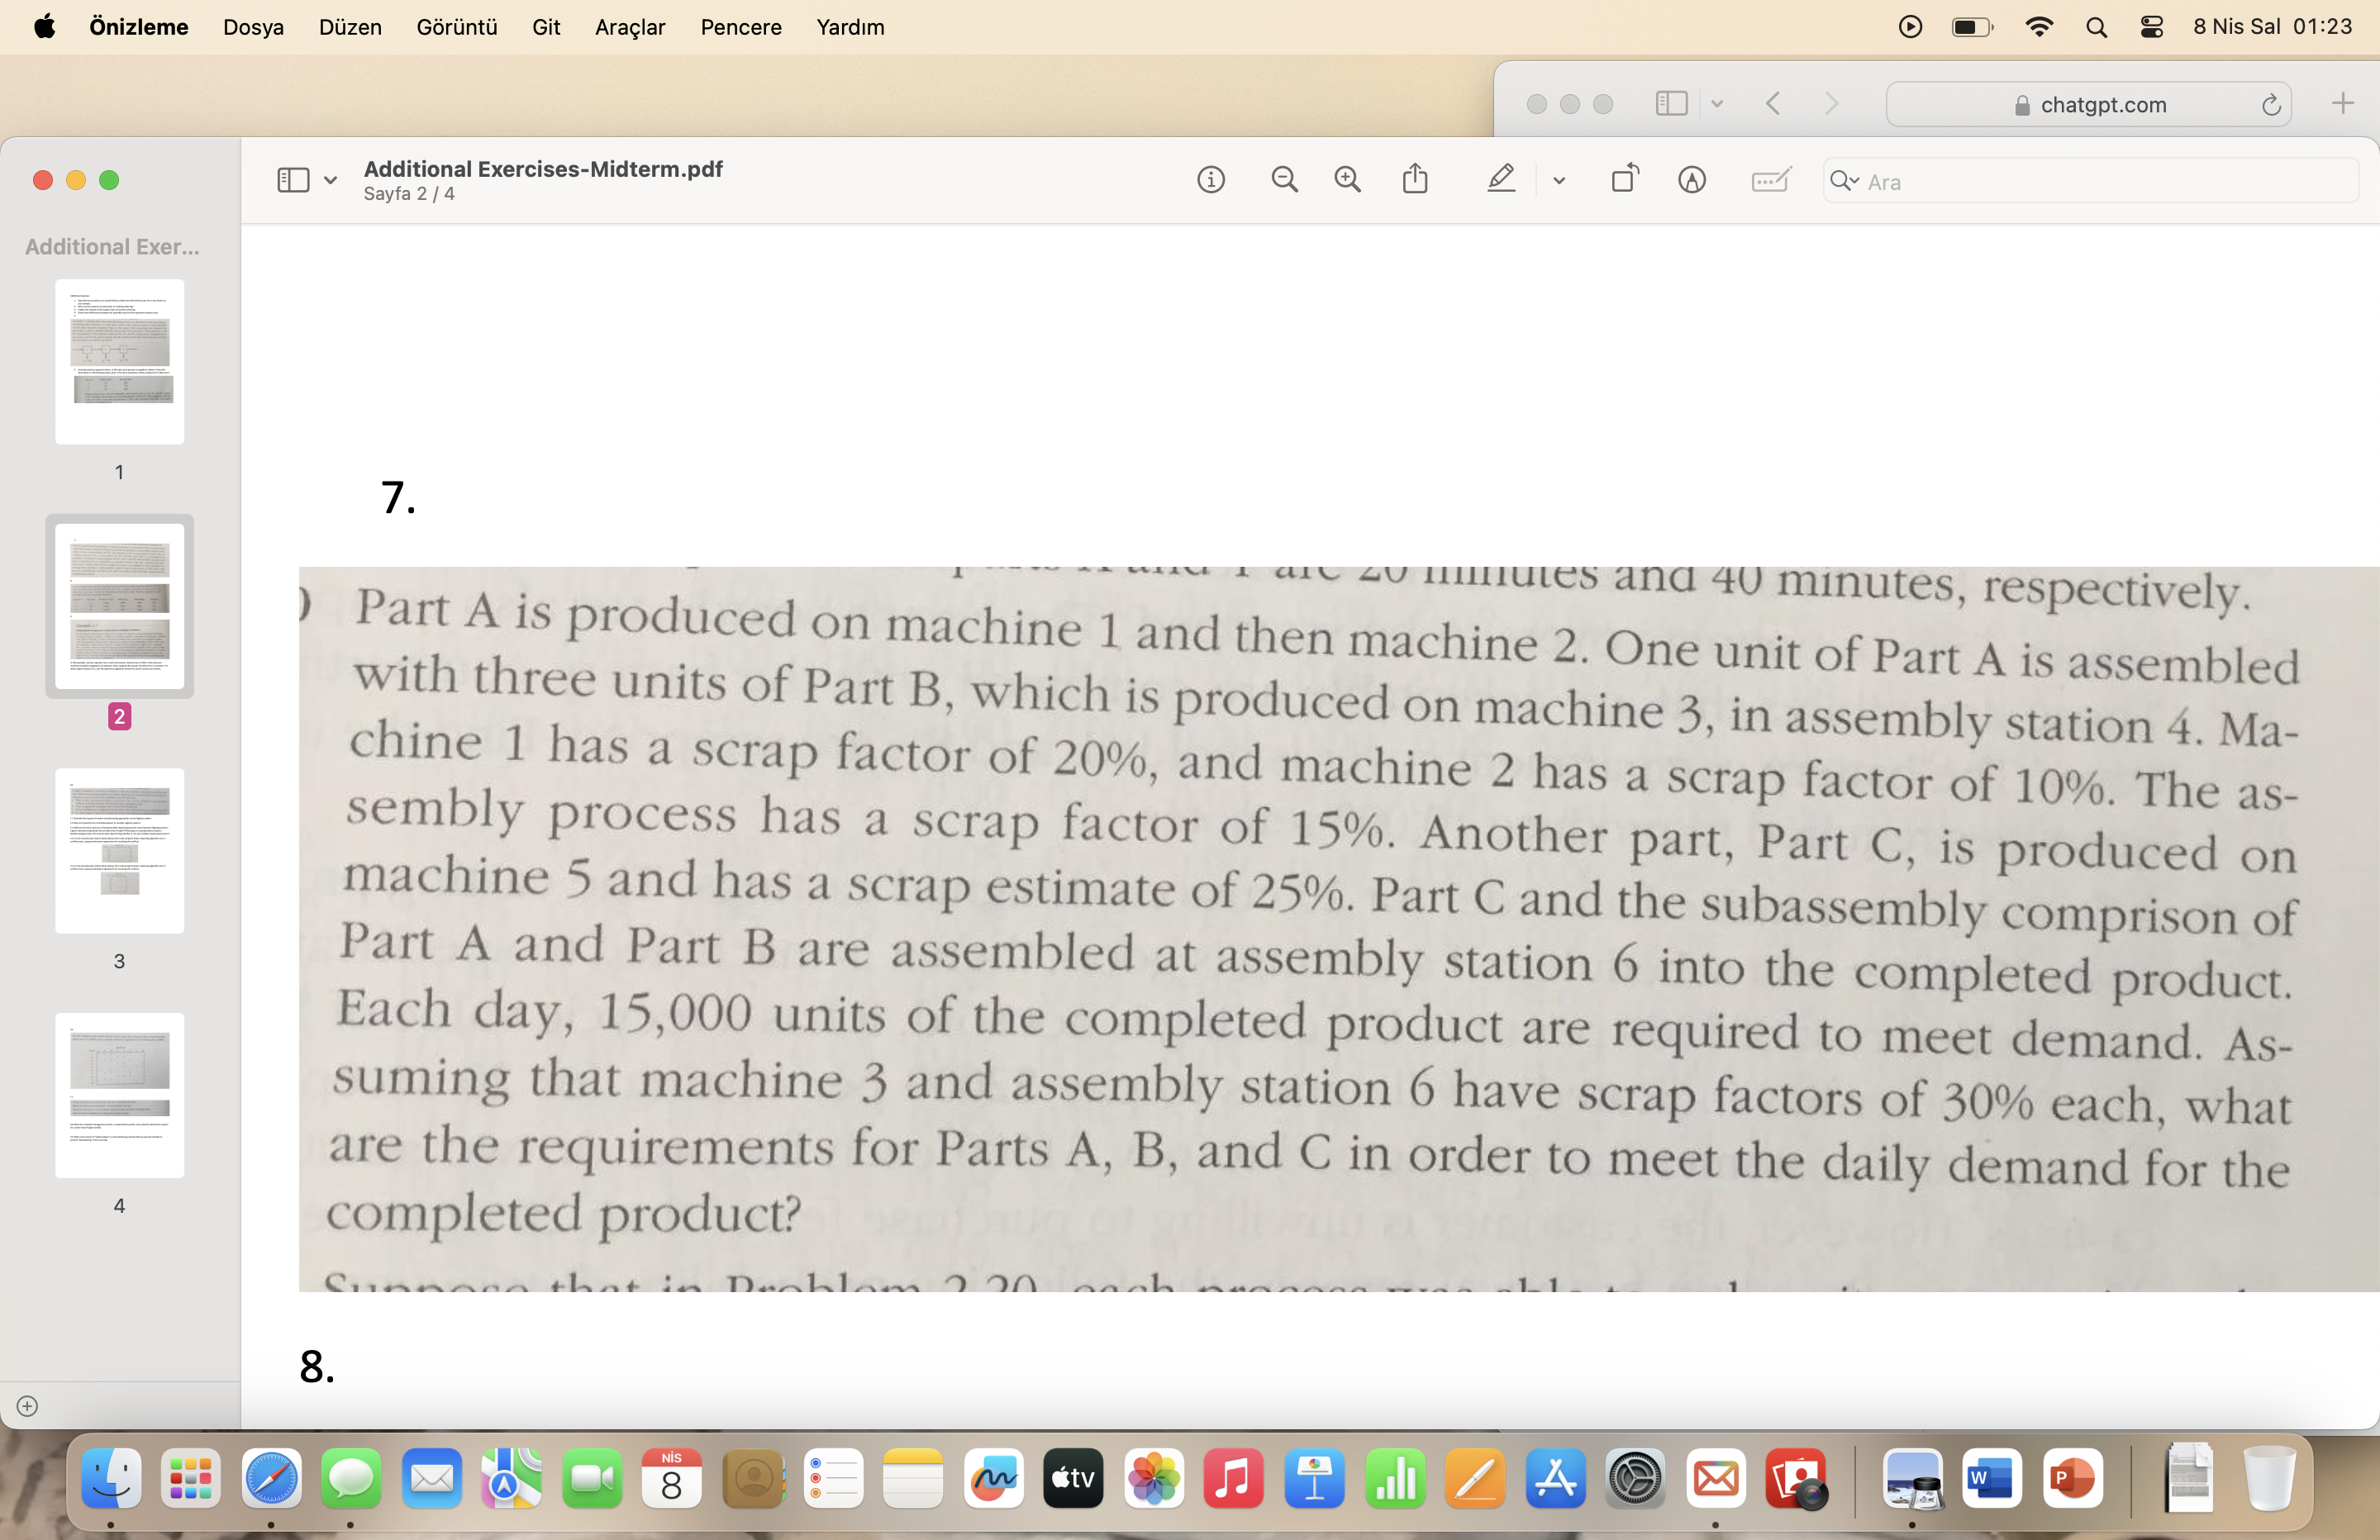This screenshot has height=1540, width=2380.
Task: Open Finder from the Dock
Action: click(x=111, y=1478)
